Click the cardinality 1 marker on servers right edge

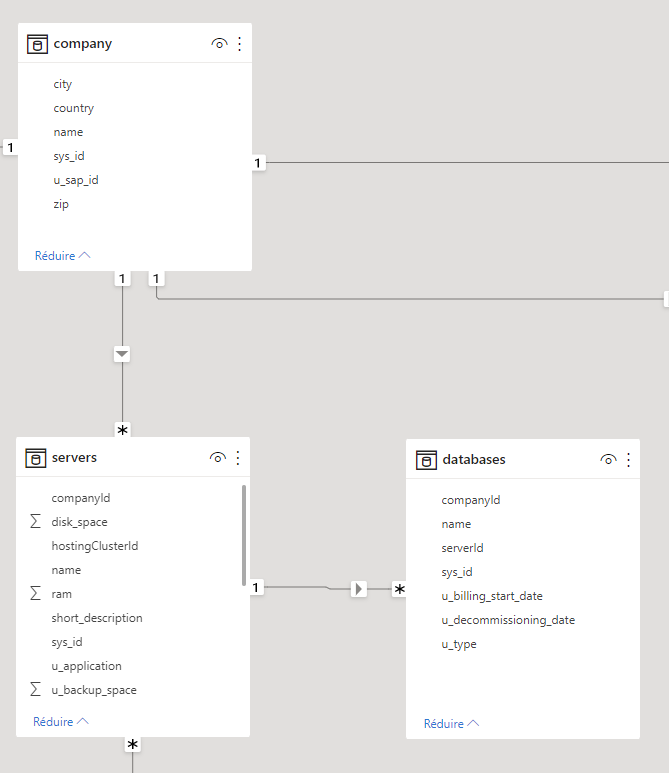click(x=255, y=588)
